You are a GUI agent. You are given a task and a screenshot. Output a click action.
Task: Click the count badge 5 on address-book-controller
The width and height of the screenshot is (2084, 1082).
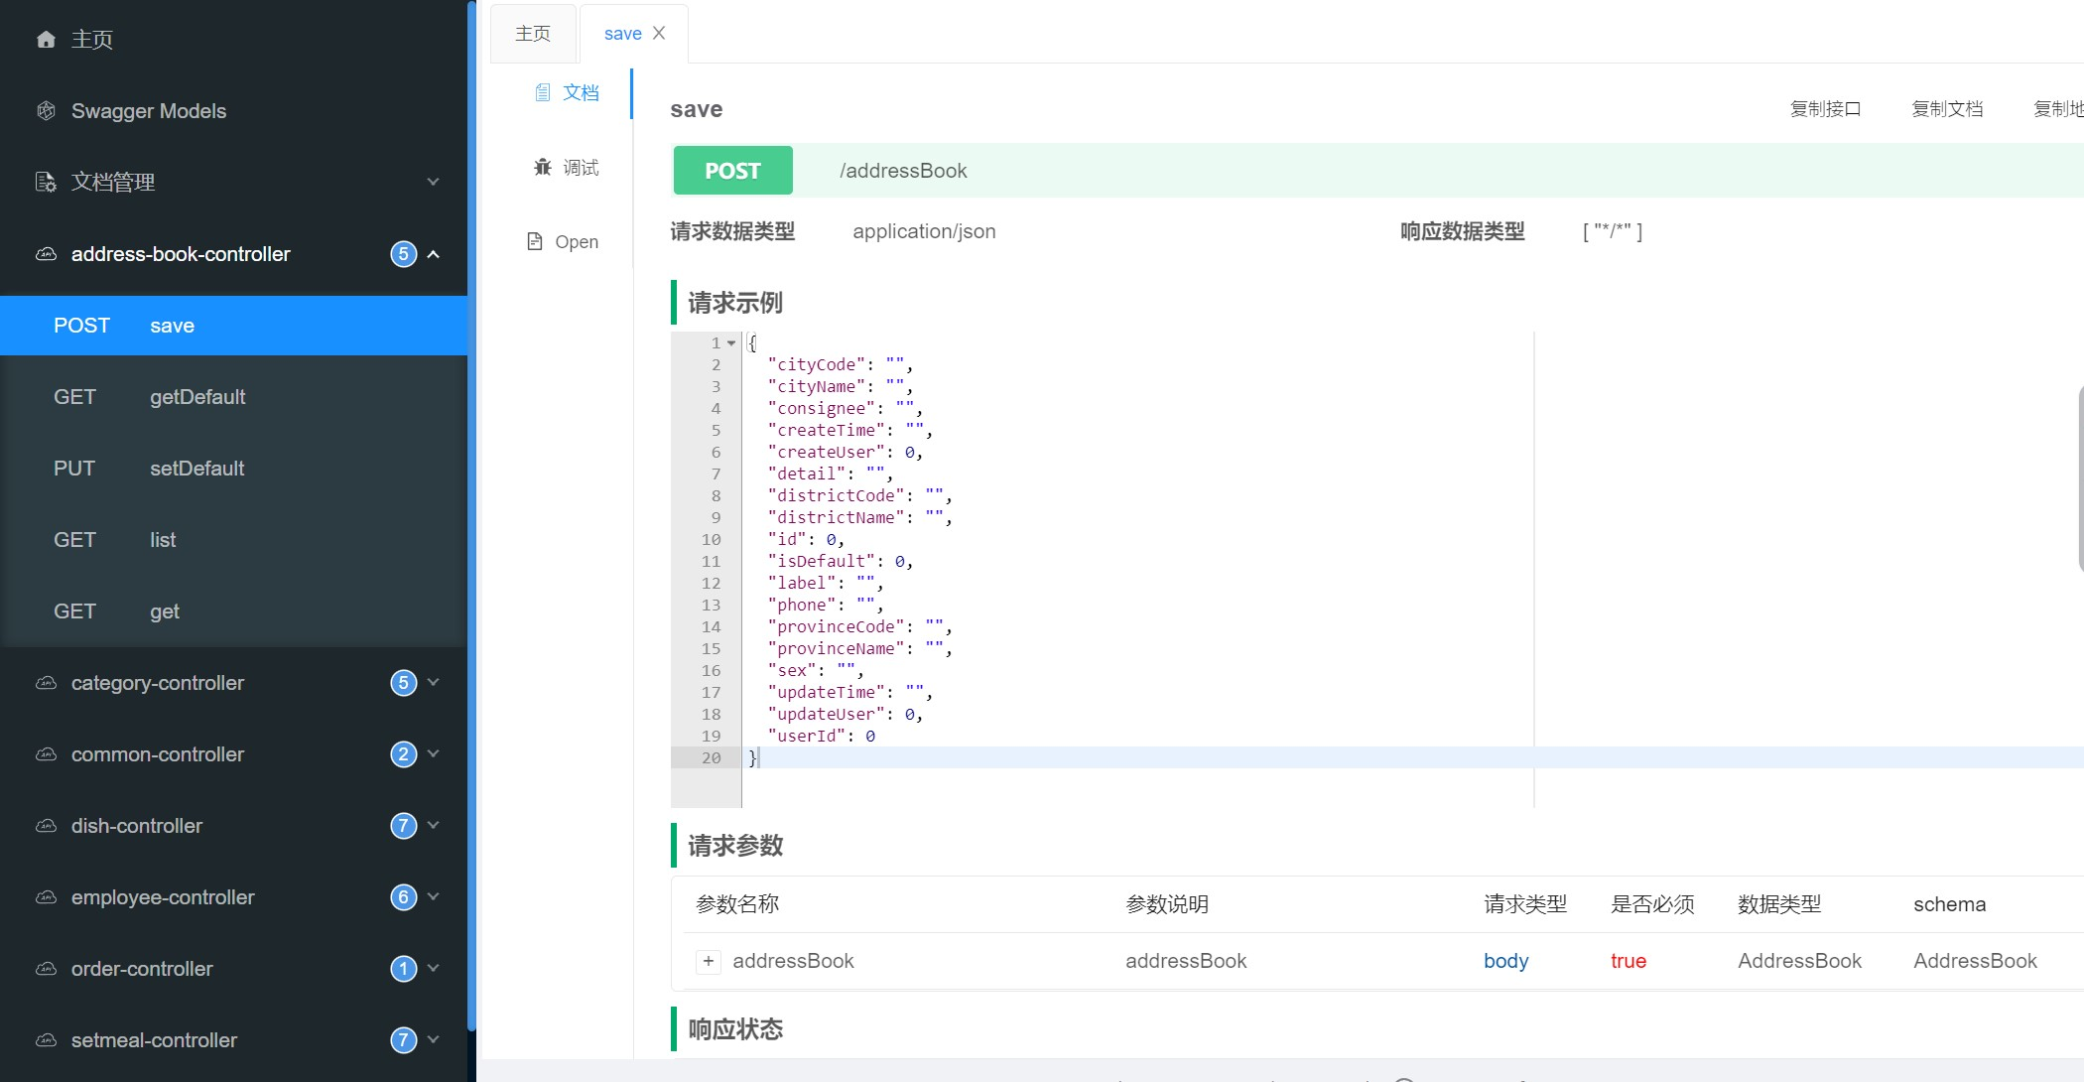pyautogui.click(x=403, y=254)
